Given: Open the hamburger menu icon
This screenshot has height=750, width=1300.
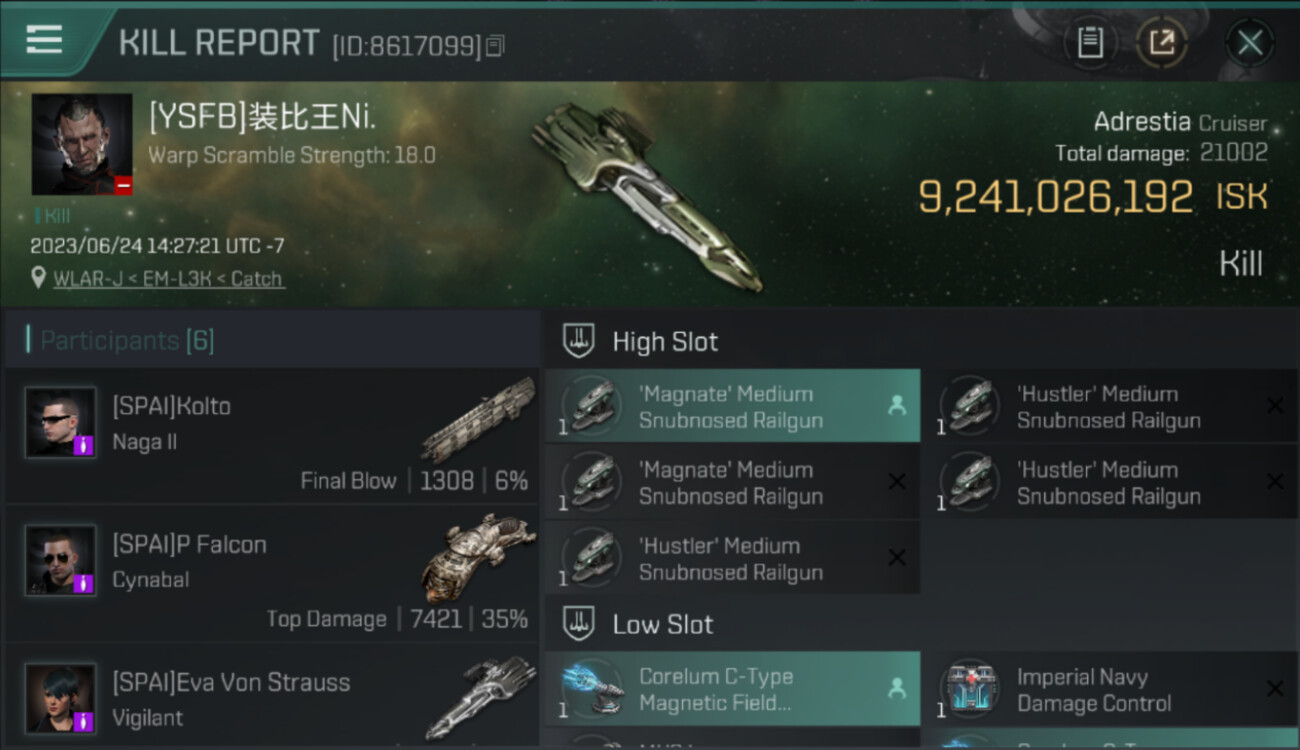Looking at the screenshot, I should click(44, 40).
